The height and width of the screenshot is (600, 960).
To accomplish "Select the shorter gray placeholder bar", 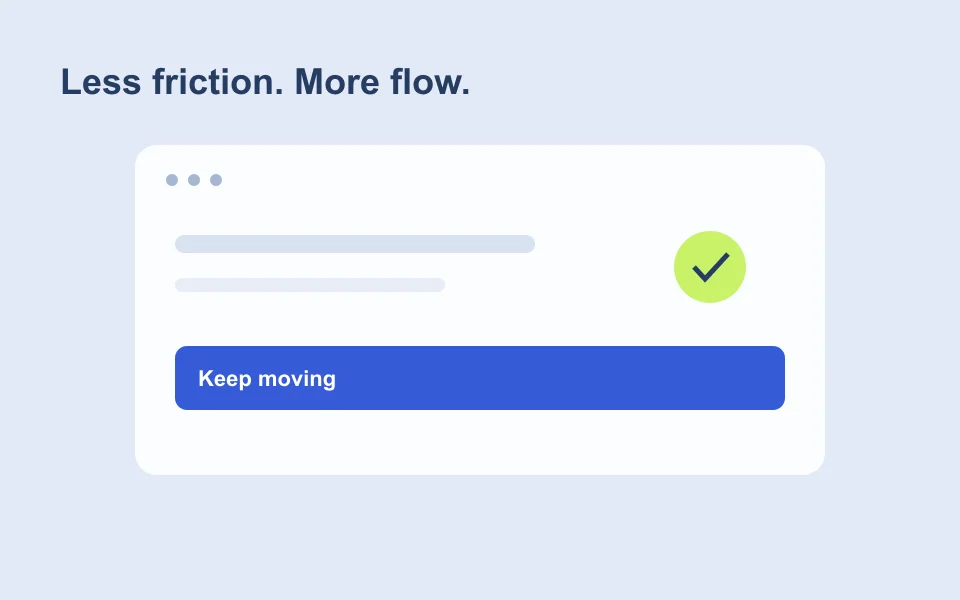I will pyautogui.click(x=310, y=285).
